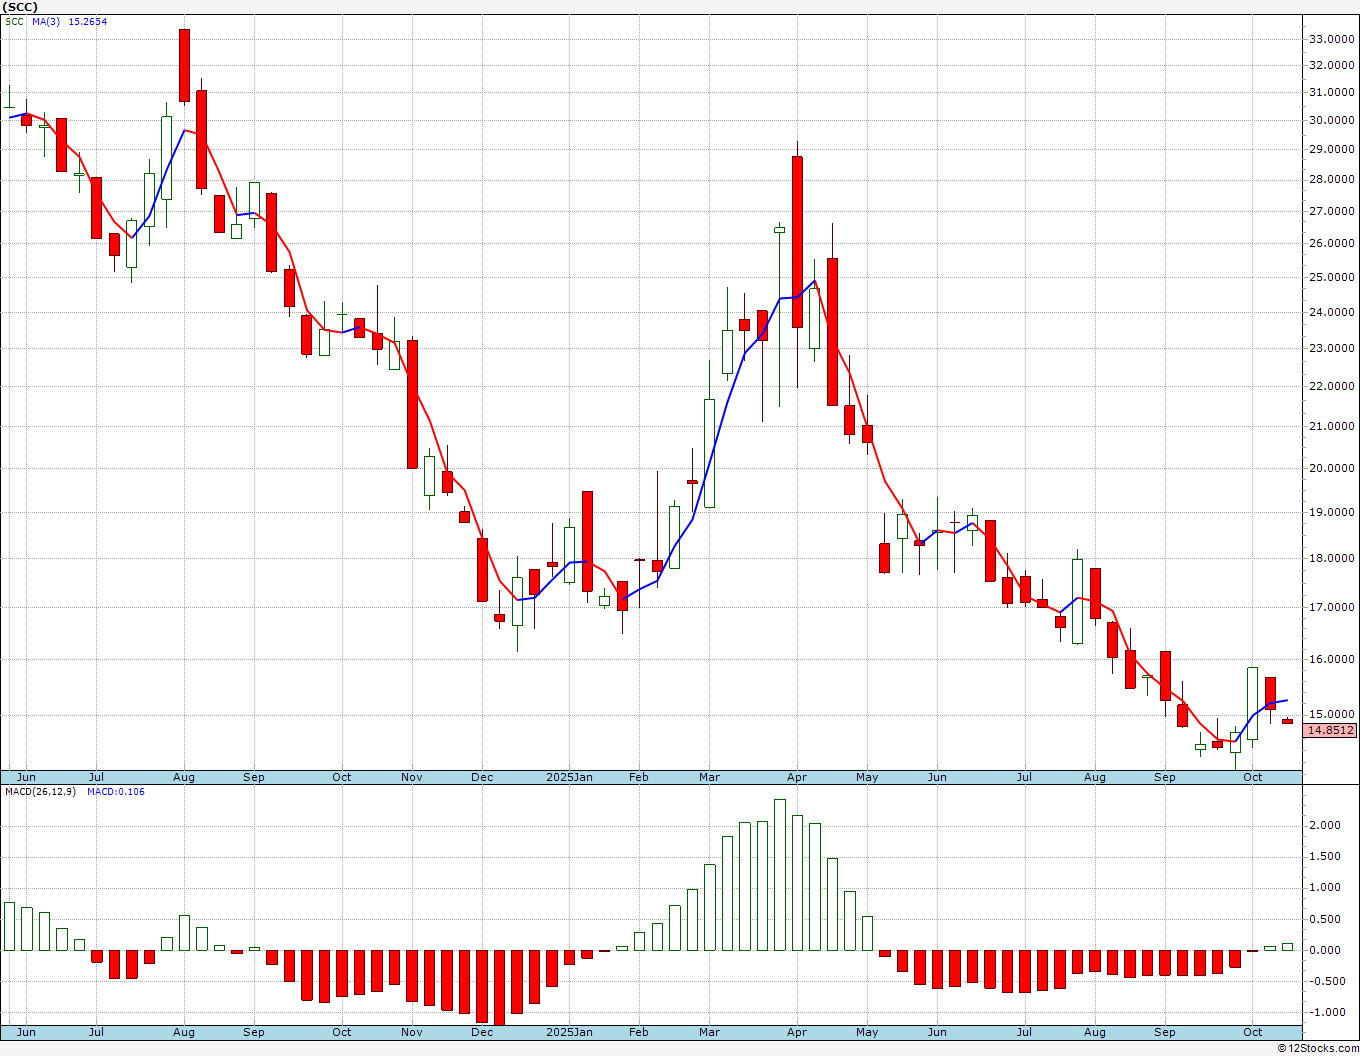This screenshot has width=1360, height=1056.
Task: Select the 15.0000 price axis label
Action: click(x=1331, y=714)
